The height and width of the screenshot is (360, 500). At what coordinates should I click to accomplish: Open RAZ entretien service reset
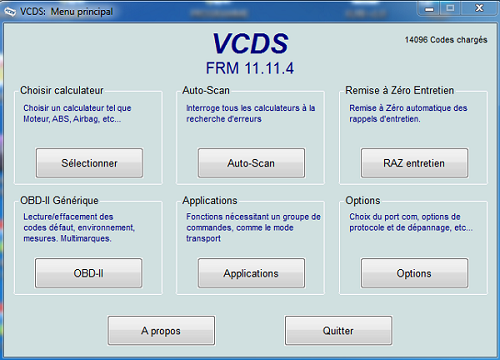coord(414,163)
